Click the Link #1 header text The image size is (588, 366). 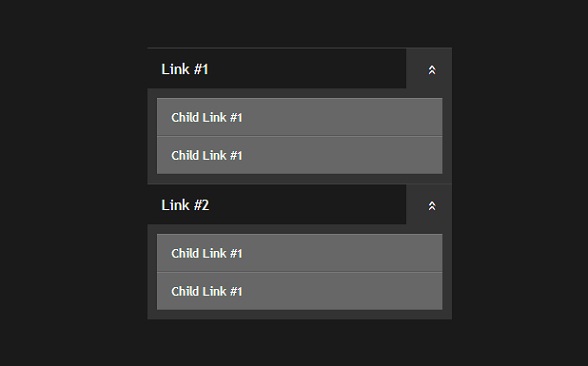click(185, 69)
